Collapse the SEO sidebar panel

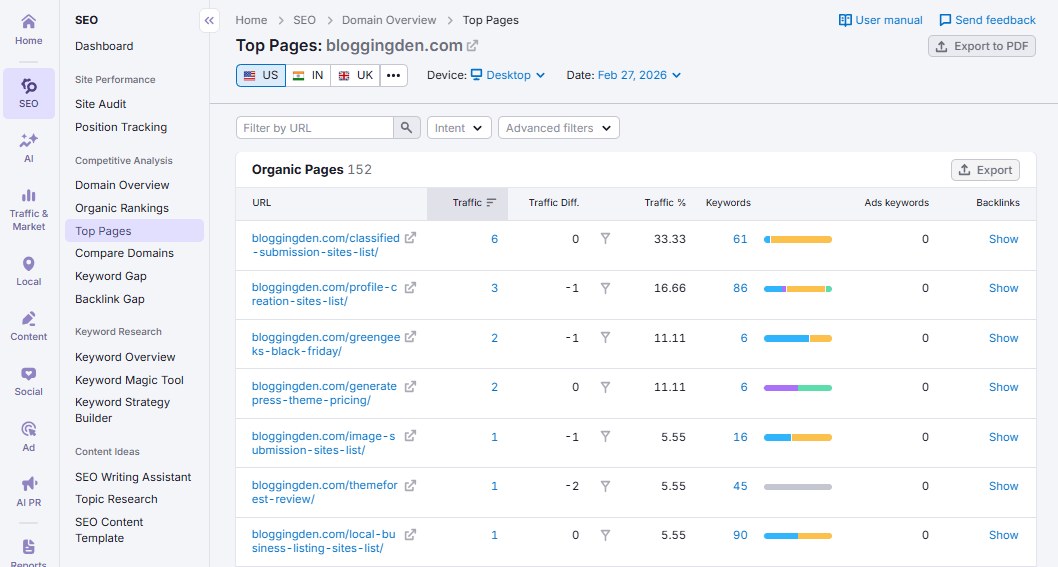click(x=209, y=20)
